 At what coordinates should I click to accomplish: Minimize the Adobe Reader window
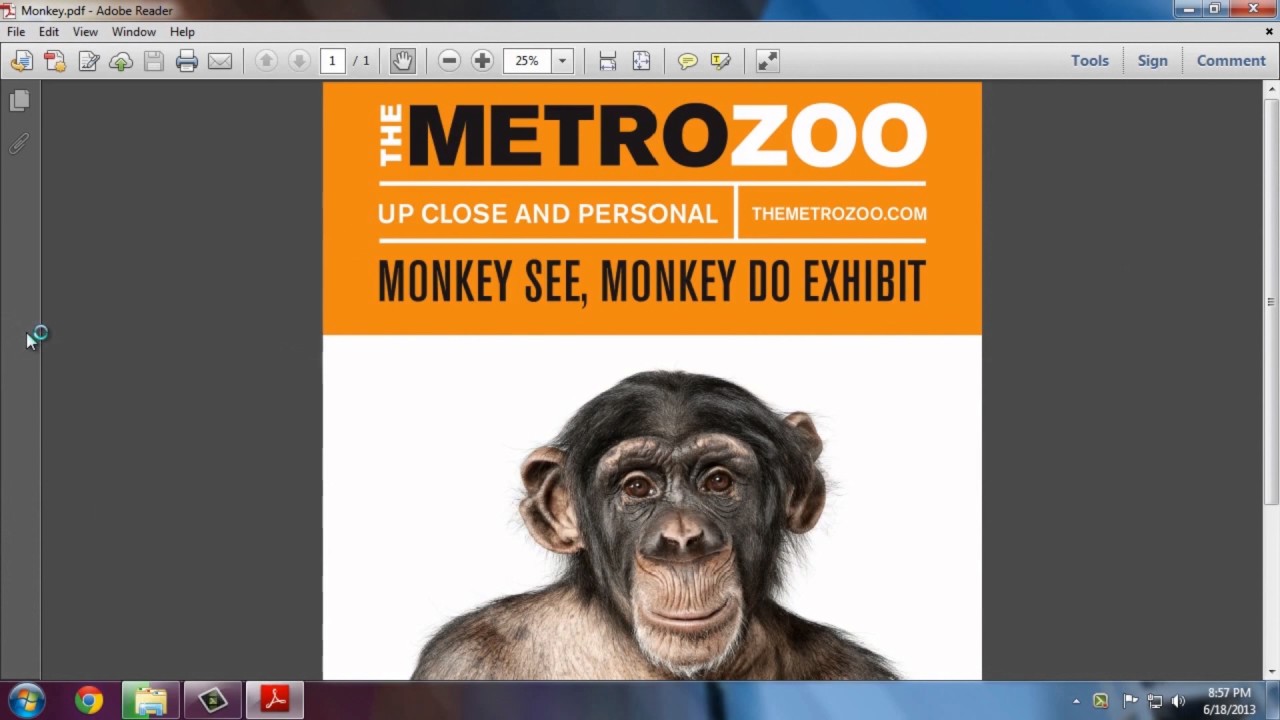click(1187, 9)
